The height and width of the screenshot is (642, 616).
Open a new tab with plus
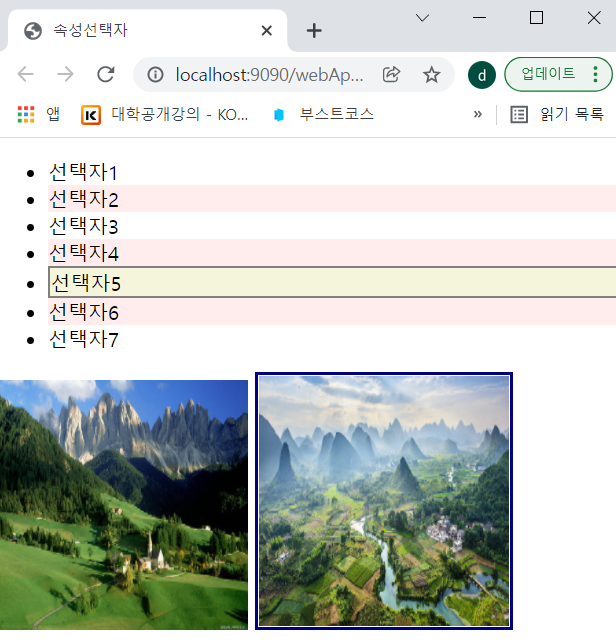(x=314, y=31)
